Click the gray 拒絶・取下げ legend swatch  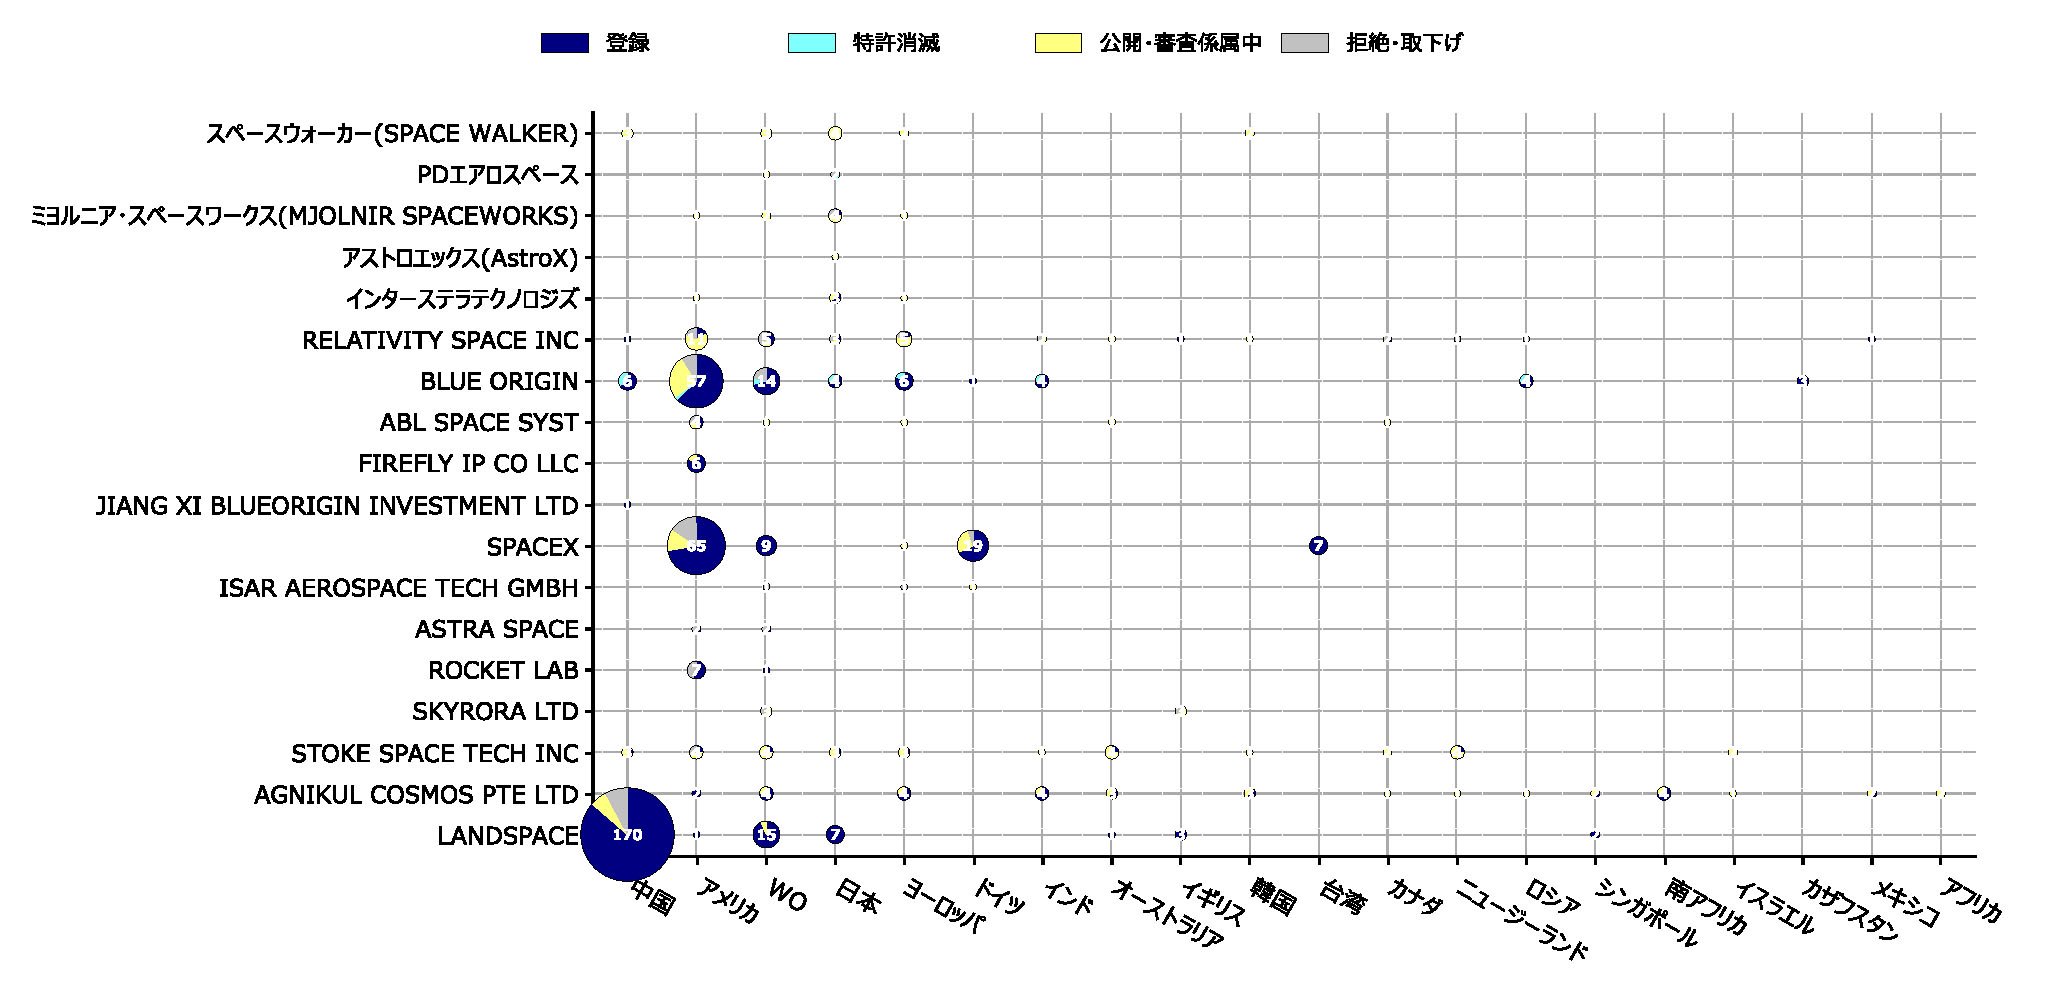1305,43
